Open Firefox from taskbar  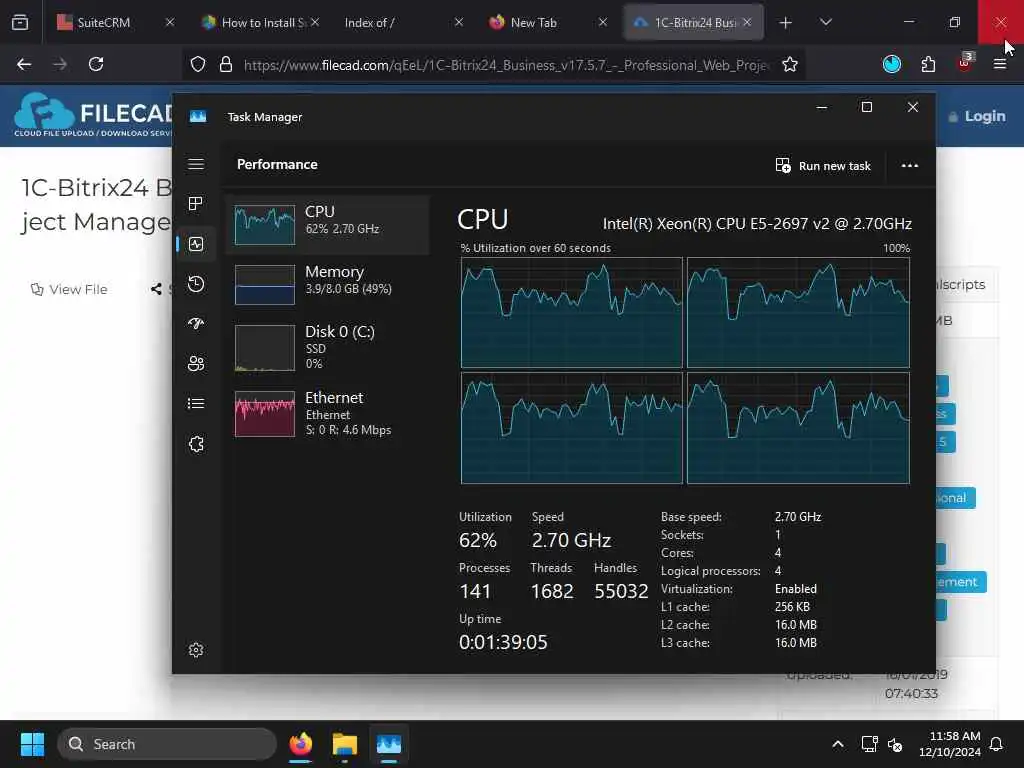tap(300, 744)
